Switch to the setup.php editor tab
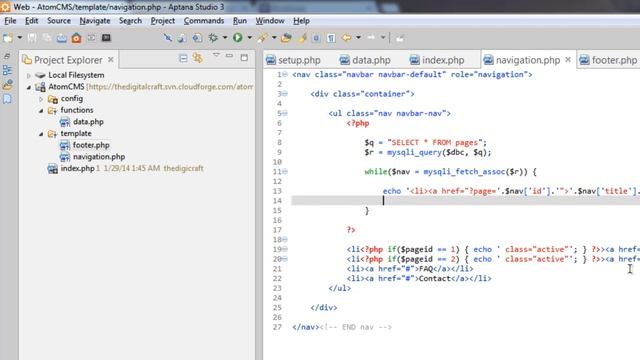 click(x=293, y=60)
